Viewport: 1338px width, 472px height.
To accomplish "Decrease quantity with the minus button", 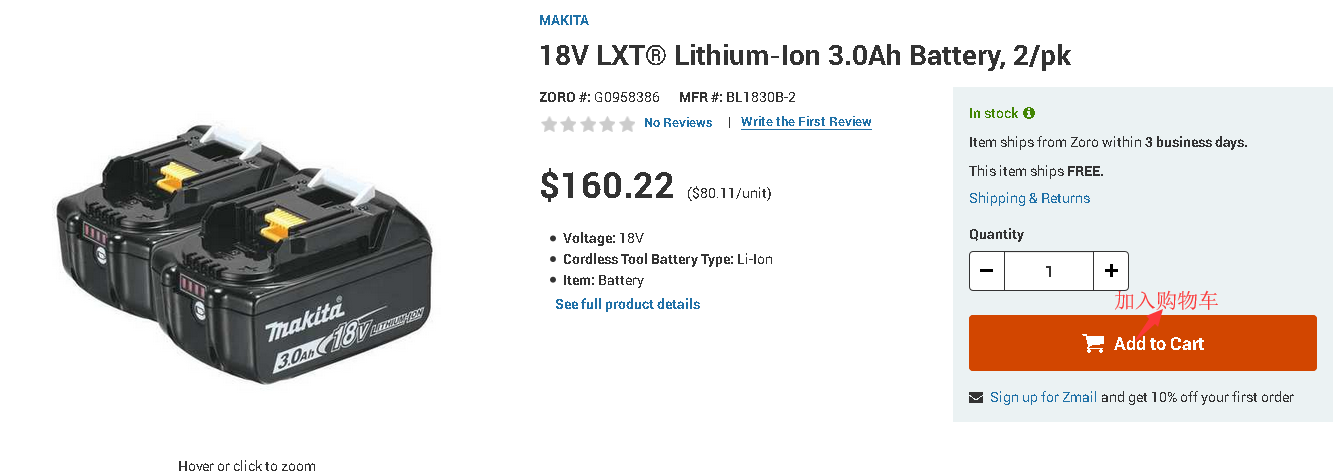I will (x=987, y=271).
